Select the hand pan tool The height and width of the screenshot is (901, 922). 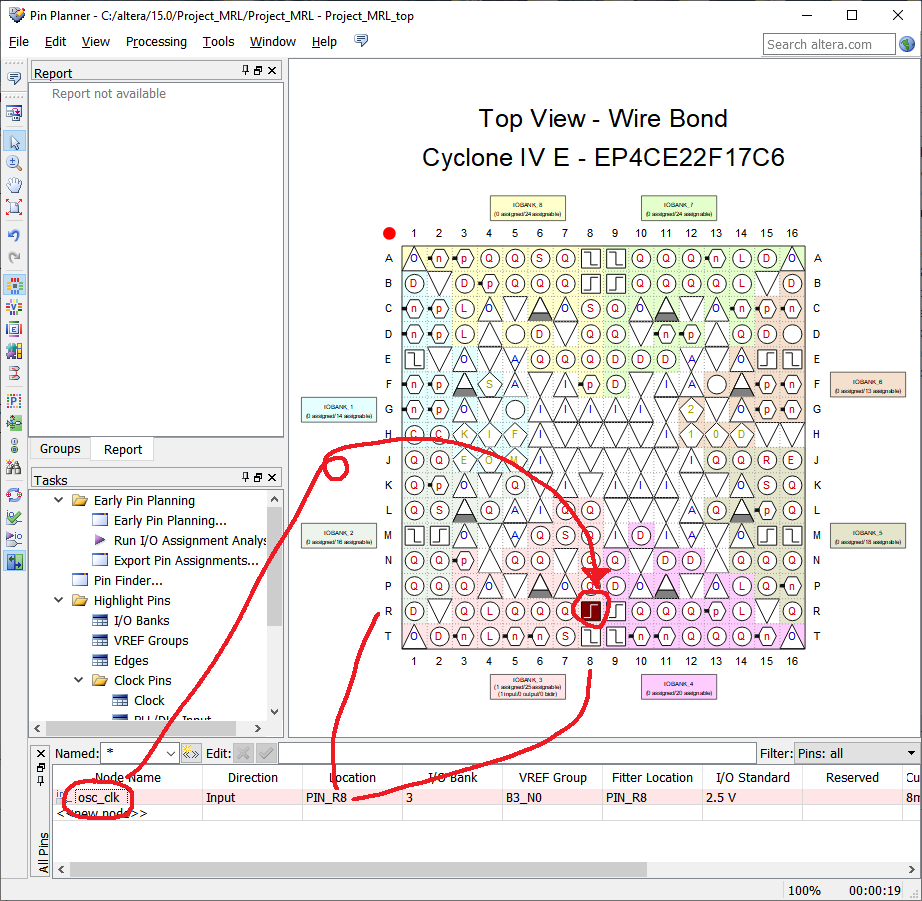(x=14, y=185)
